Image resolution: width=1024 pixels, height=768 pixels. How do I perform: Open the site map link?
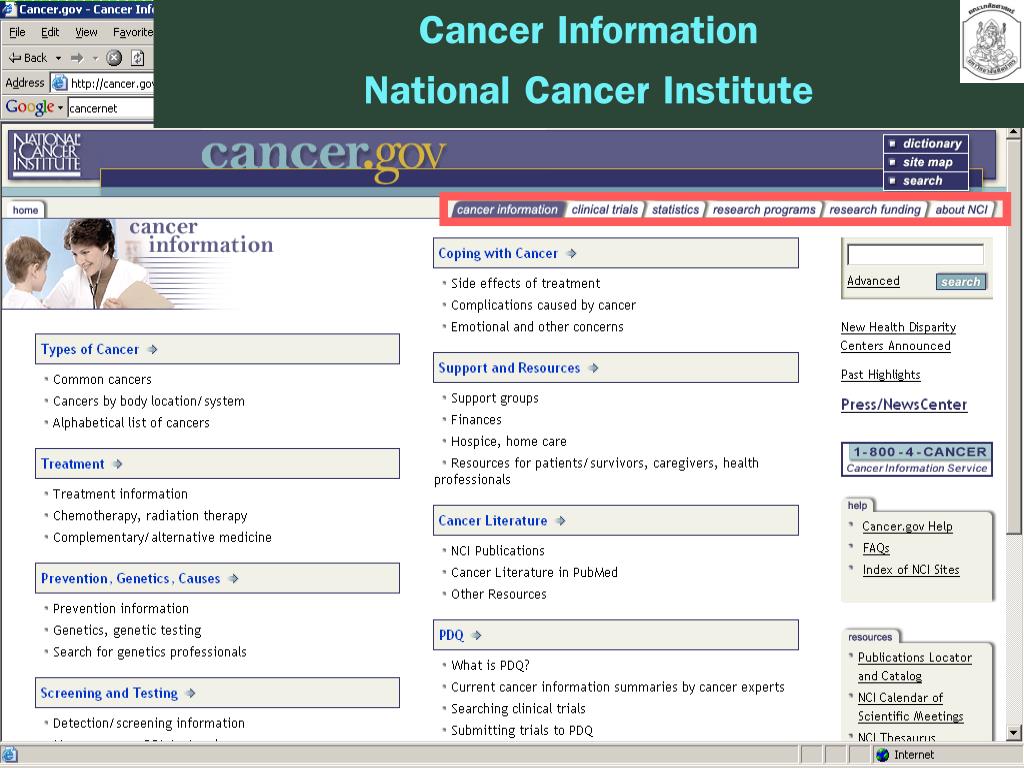(x=925, y=162)
